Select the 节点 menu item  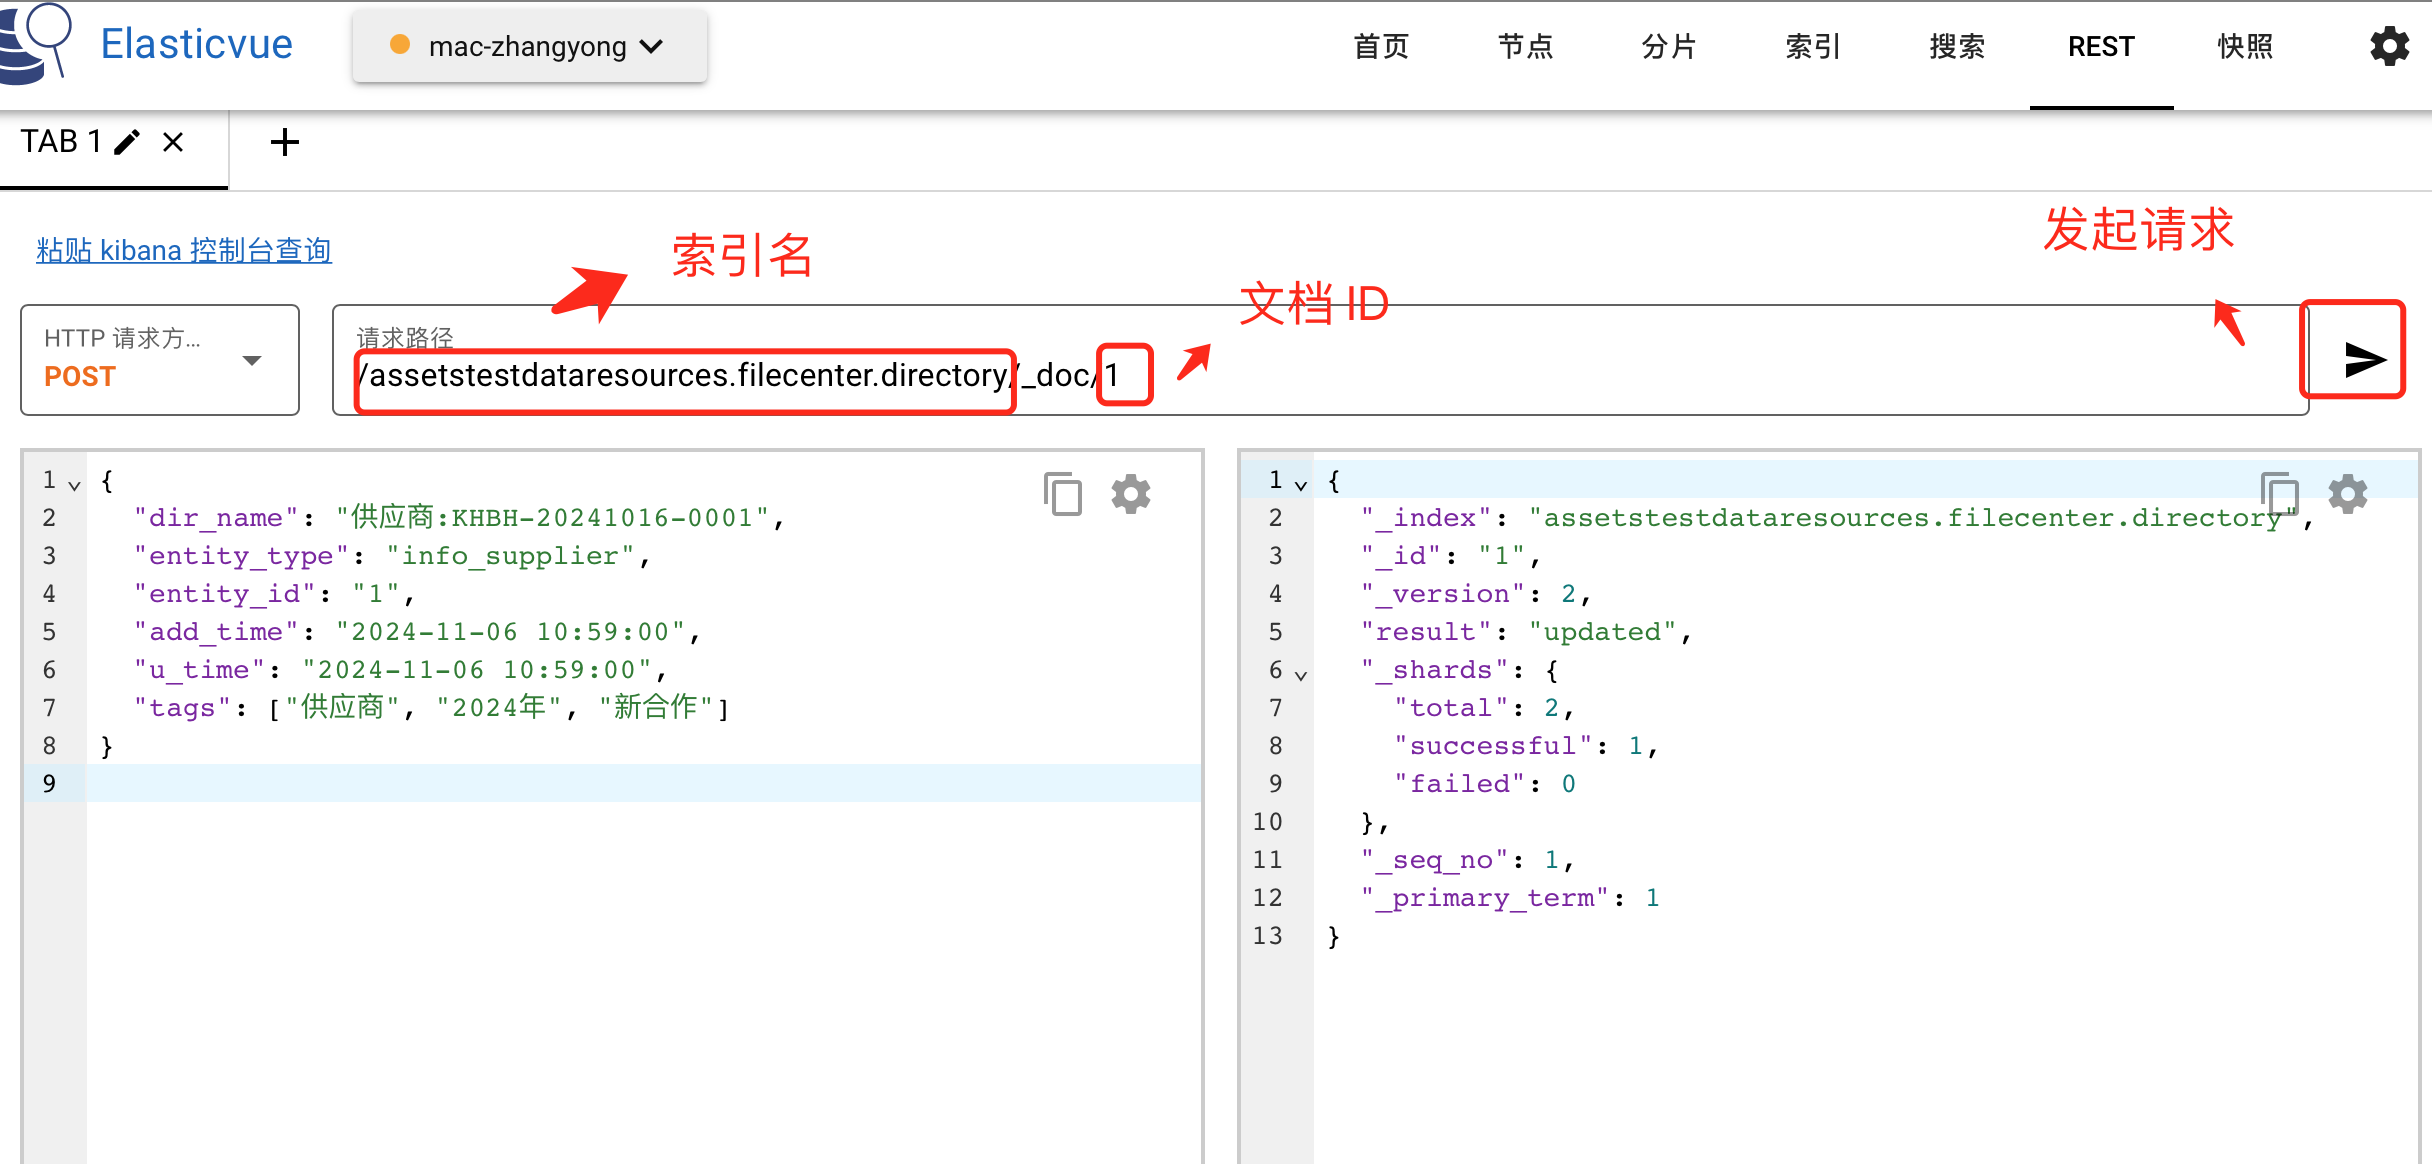(x=1524, y=46)
